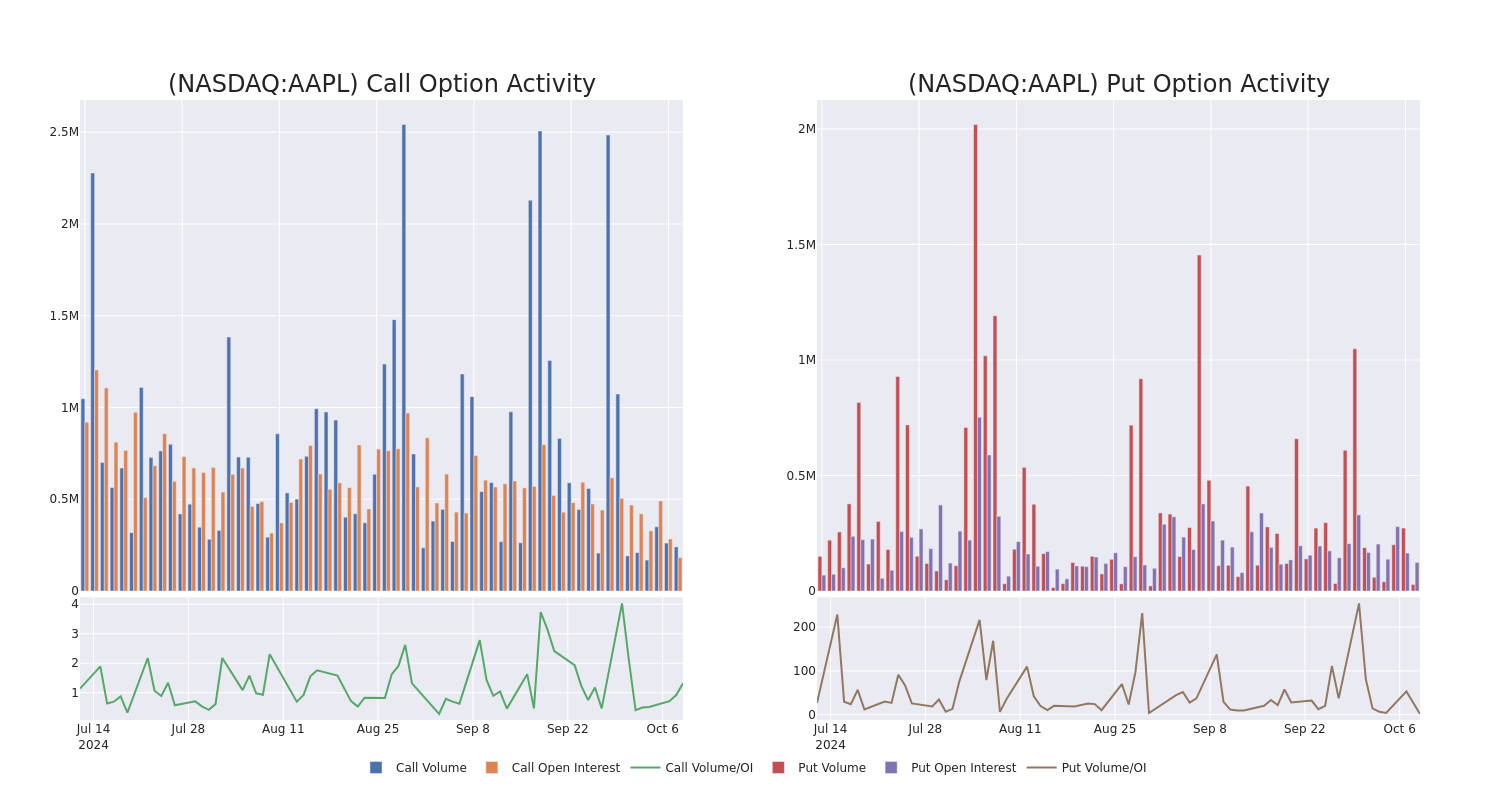Click the 2M label on put chart axis
Viewport: 1500px width, 800px height.
806,129
